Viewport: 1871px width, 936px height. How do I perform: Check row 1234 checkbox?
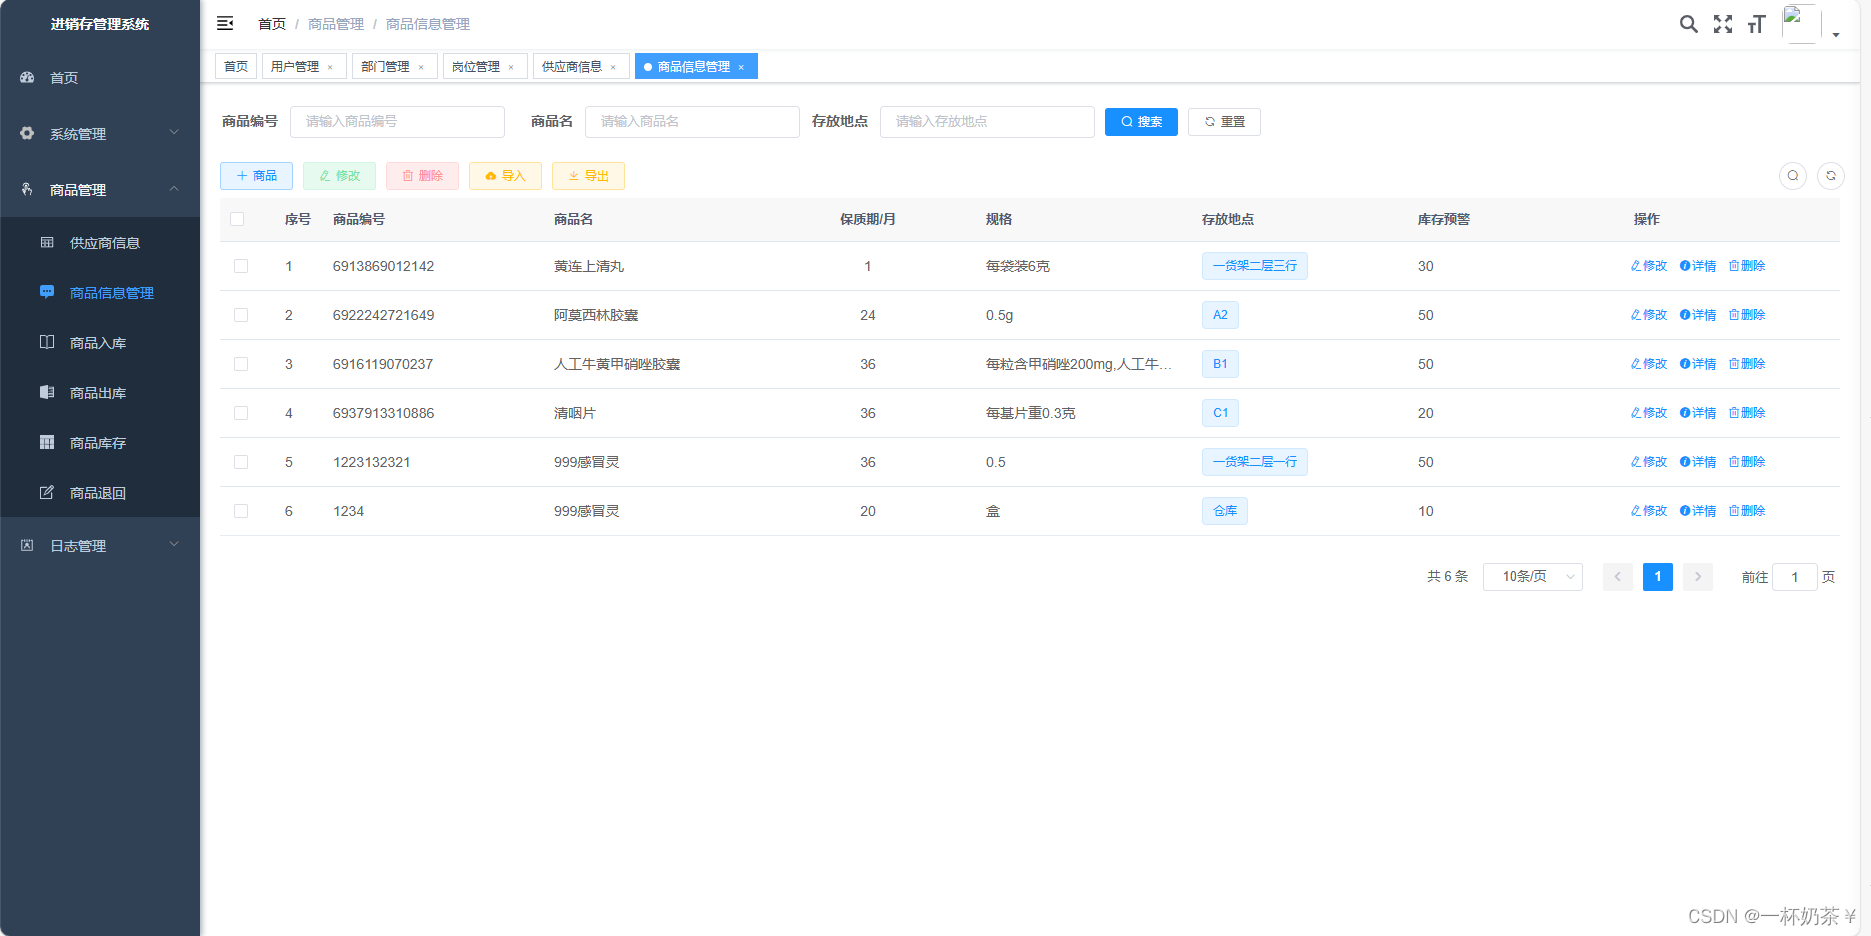(x=241, y=511)
